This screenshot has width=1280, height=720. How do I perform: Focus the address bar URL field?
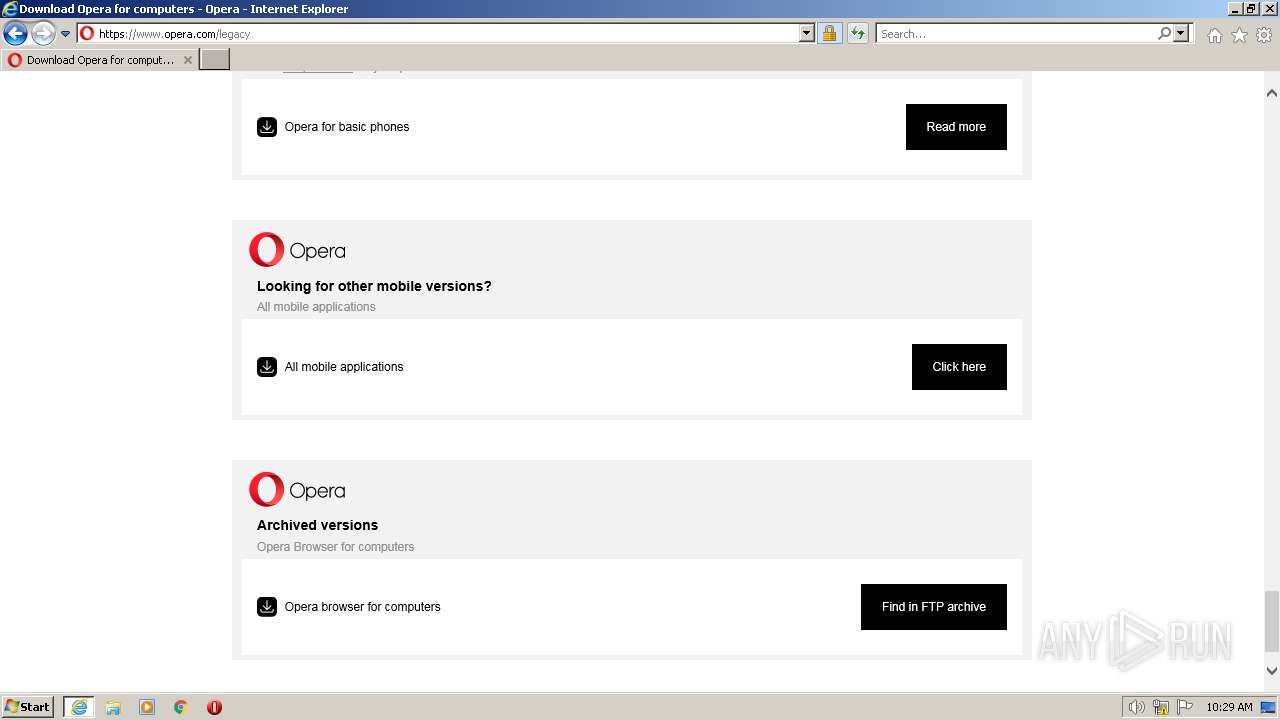pos(447,33)
